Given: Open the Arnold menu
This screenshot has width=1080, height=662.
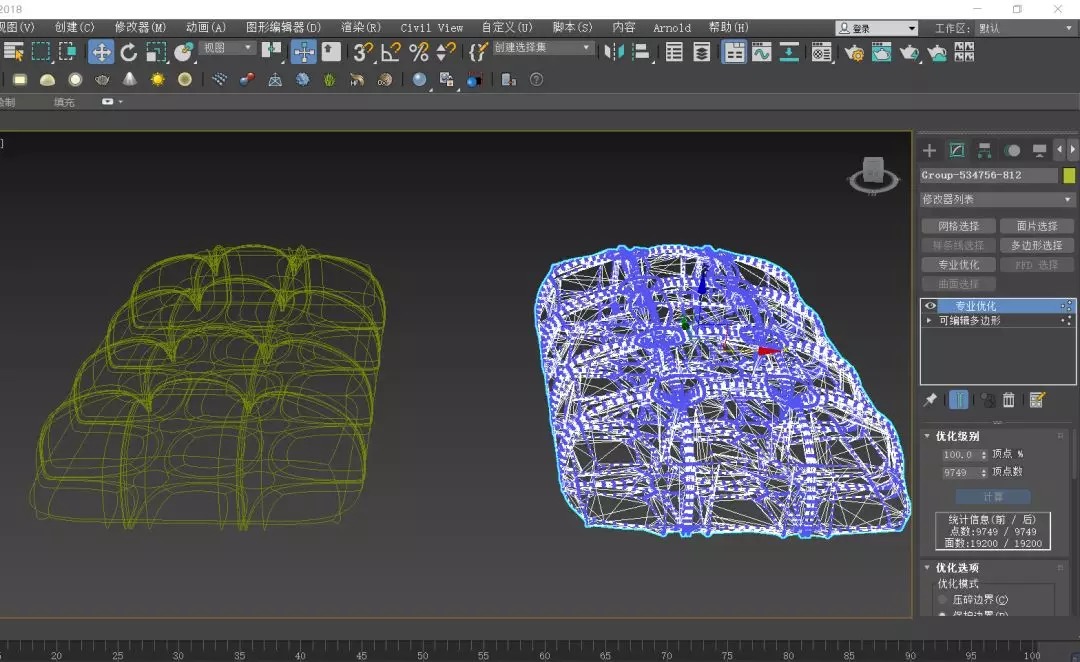Looking at the screenshot, I should [x=671, y=28].
